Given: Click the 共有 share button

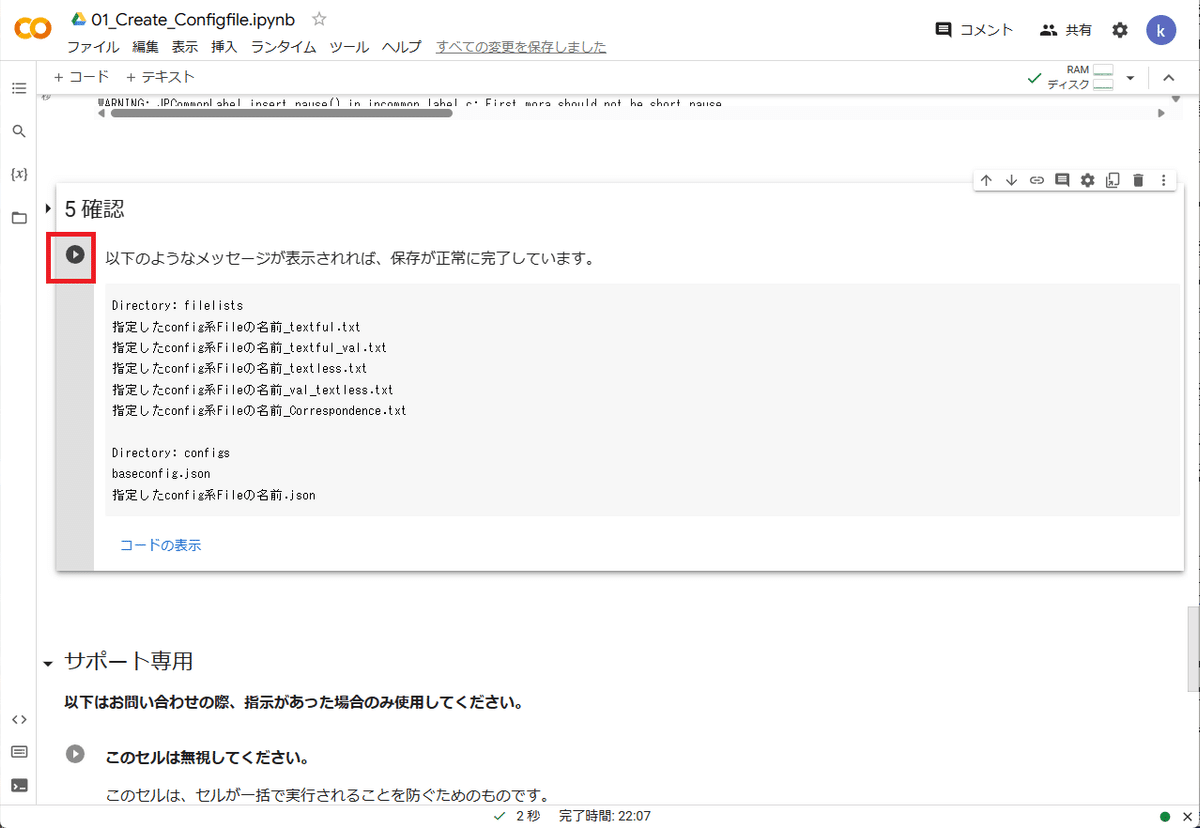Looking at the screenshot, I should tap(1066, 30).
